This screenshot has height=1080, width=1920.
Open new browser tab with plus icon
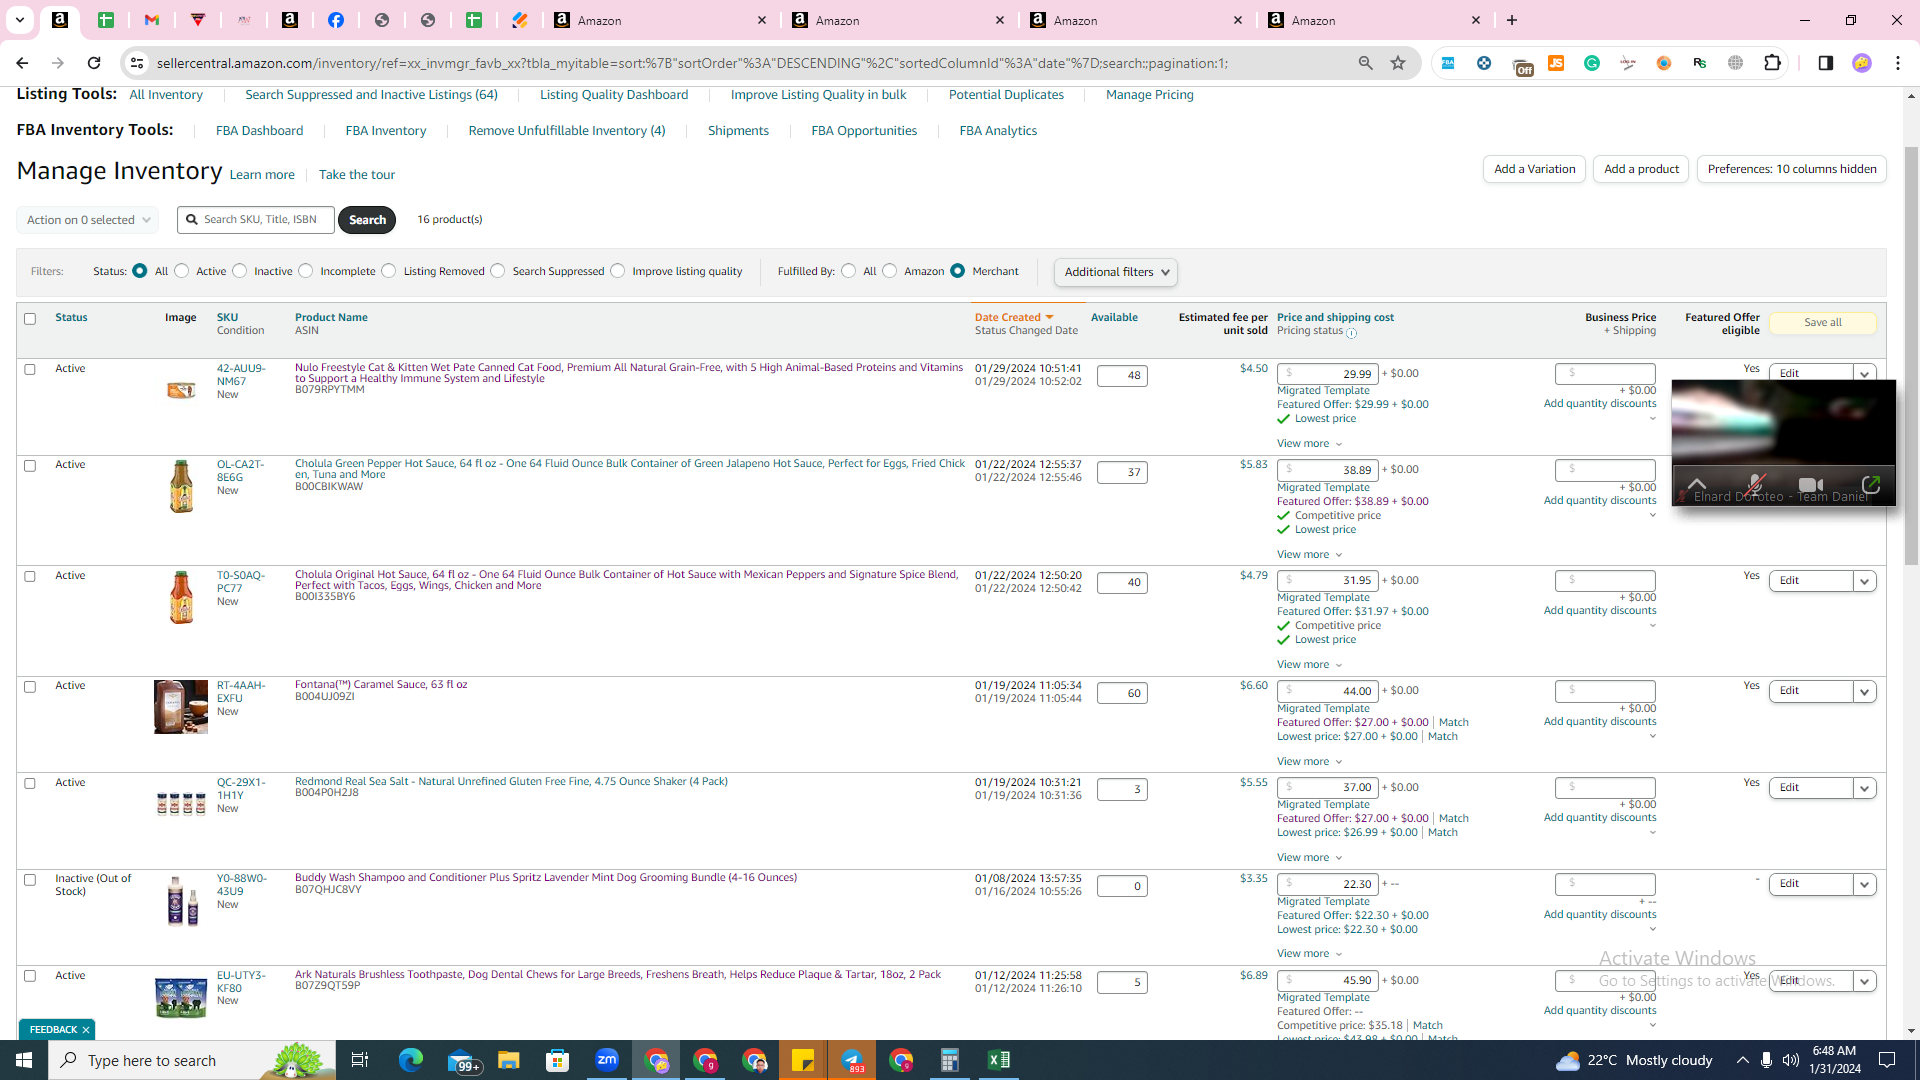click(x=1512, y=20)
